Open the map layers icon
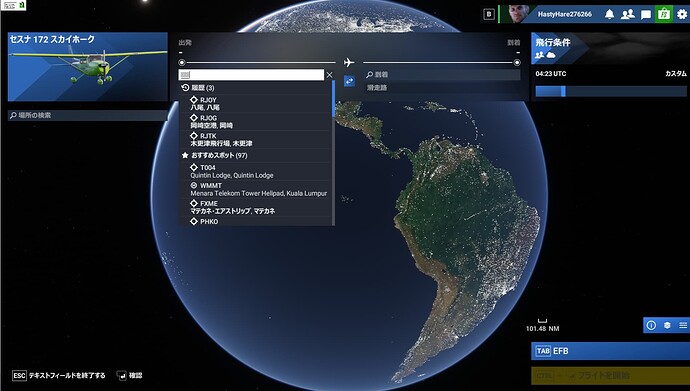The image size is (690, 391). pos(667,325)
